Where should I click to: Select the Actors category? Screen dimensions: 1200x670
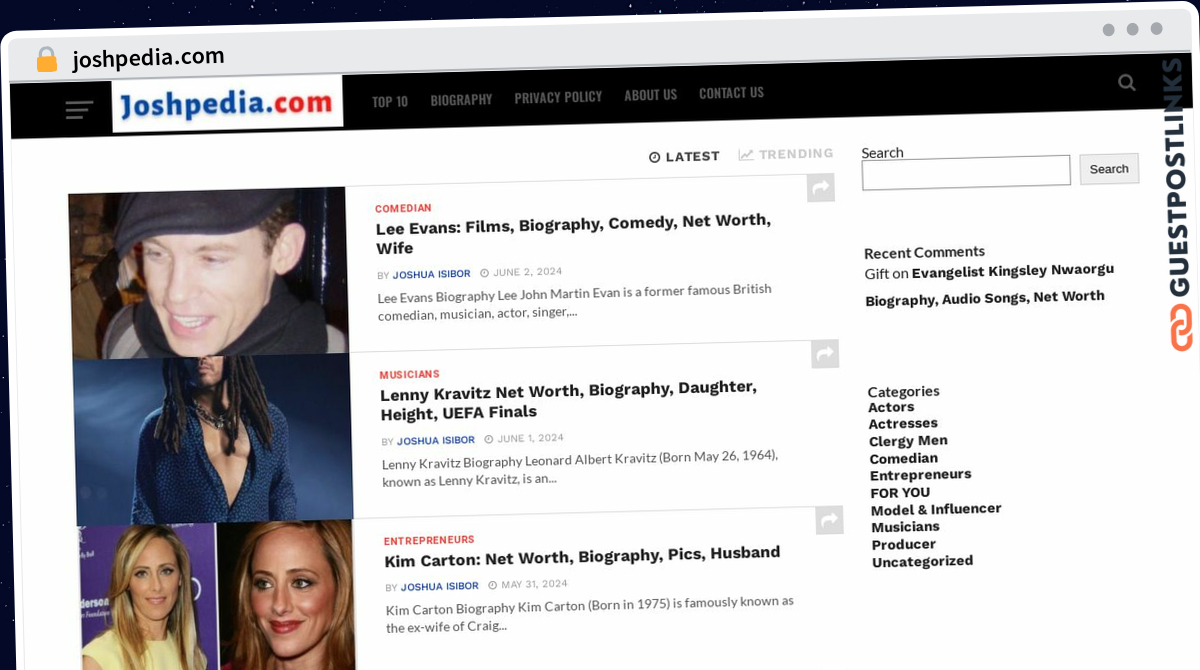891,407
